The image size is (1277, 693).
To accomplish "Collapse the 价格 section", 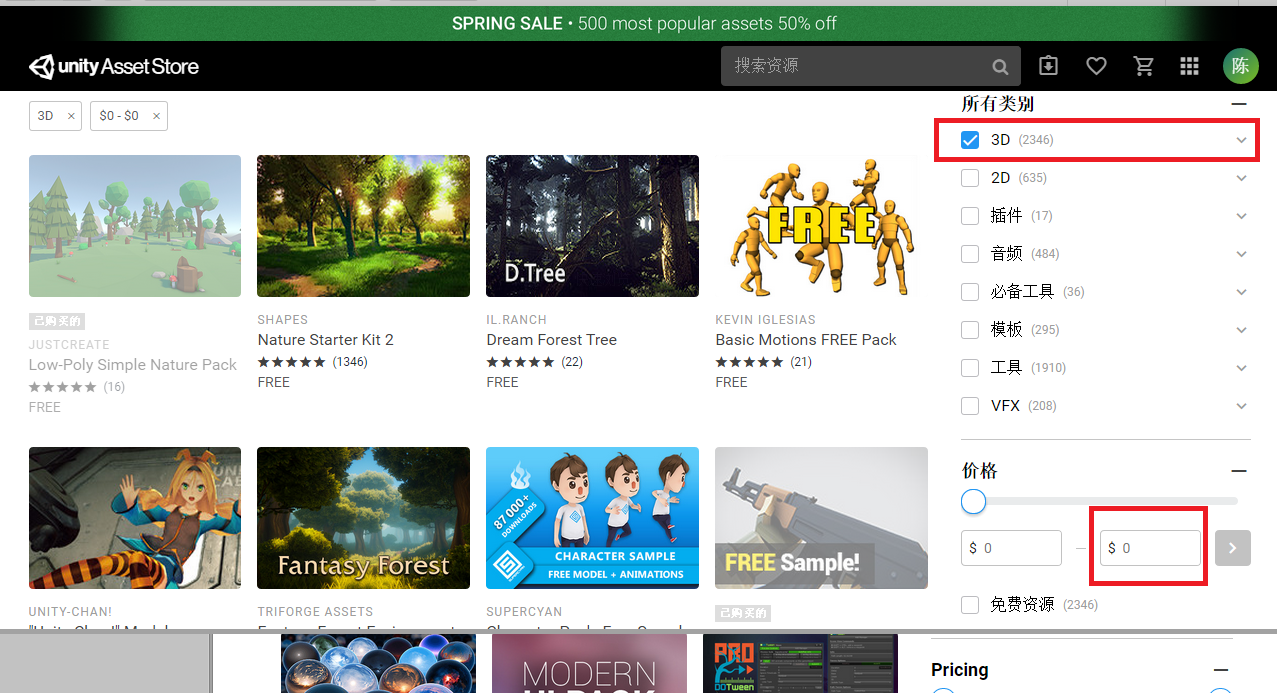I will point(1239,471).
